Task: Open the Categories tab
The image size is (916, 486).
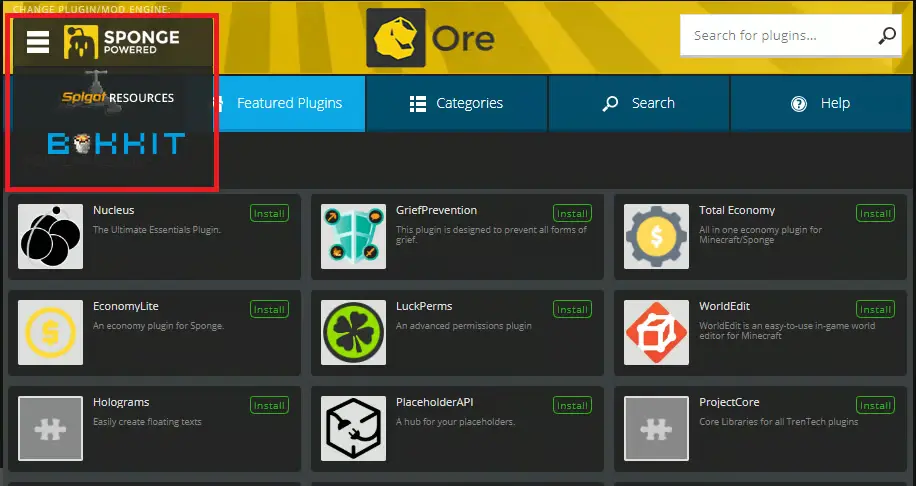Action: [456, 103]
